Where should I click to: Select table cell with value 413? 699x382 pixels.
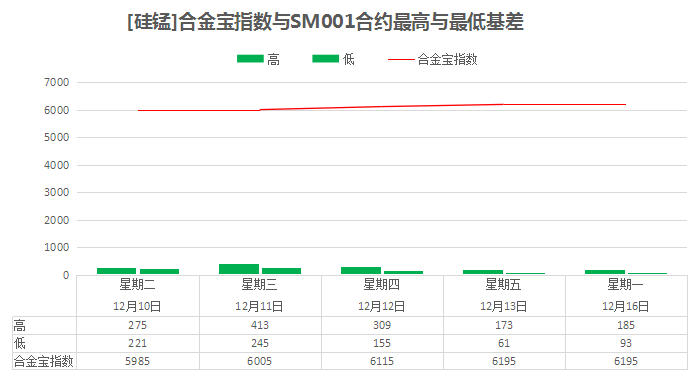pos(260,325)
